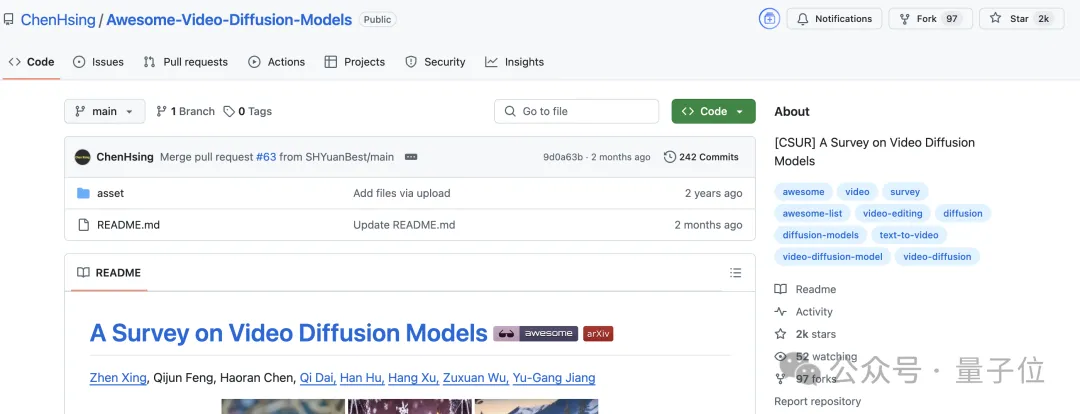Switch to Pull requests tab
This screenshot has width=1080, height=414.
point(185,62)
